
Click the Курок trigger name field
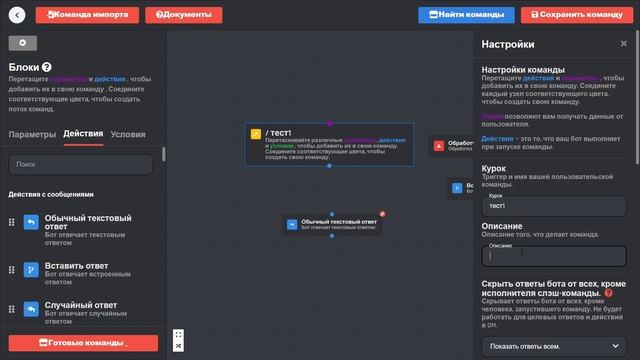[554, 206]
